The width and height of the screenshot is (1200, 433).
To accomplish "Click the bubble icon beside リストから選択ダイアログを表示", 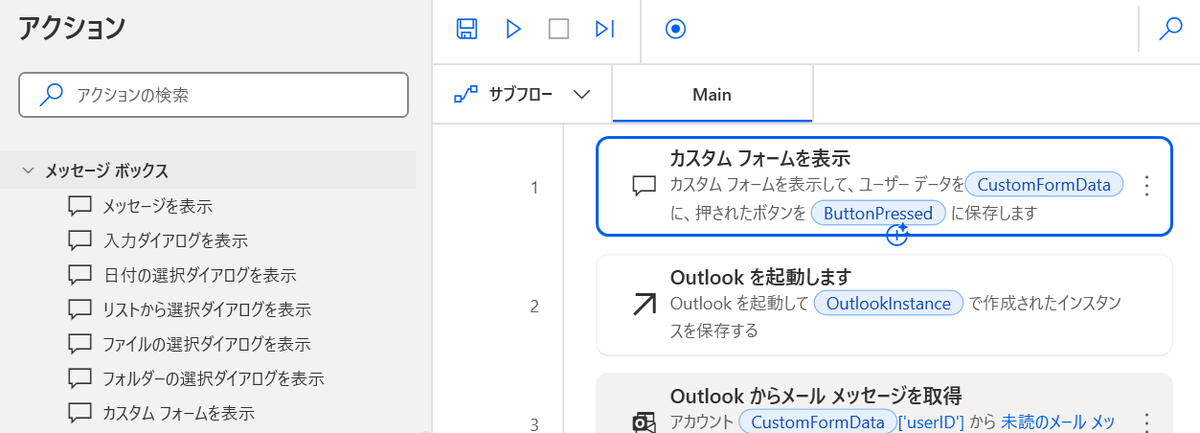I will [x=80, y=309].
